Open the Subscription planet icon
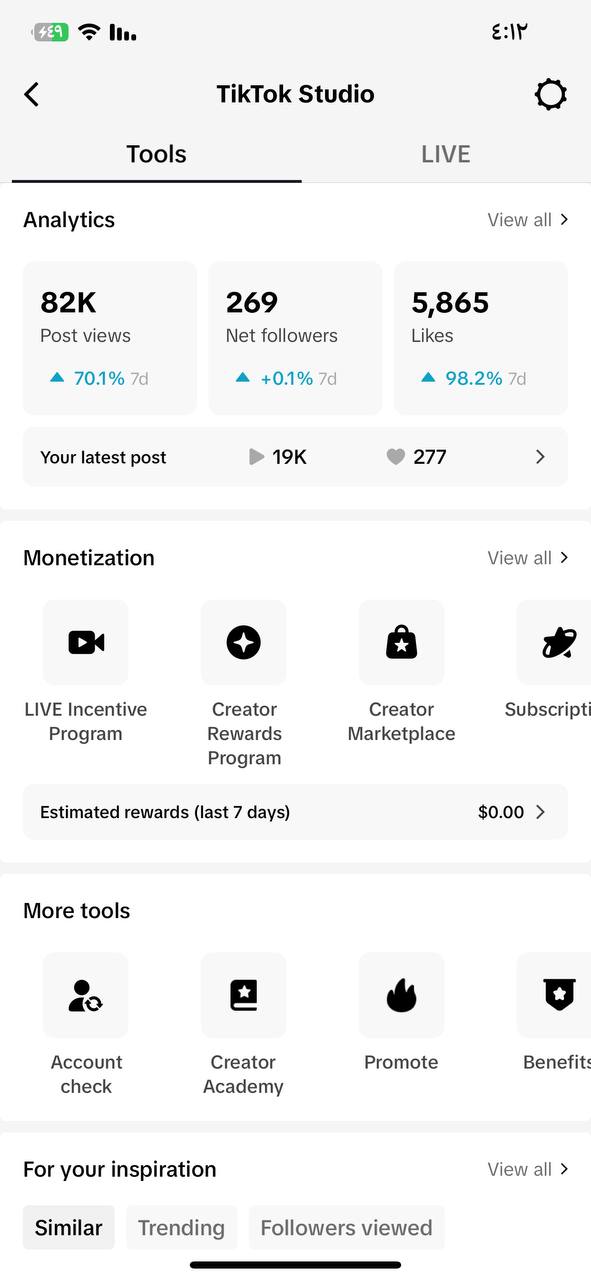 tap(554, 642)
